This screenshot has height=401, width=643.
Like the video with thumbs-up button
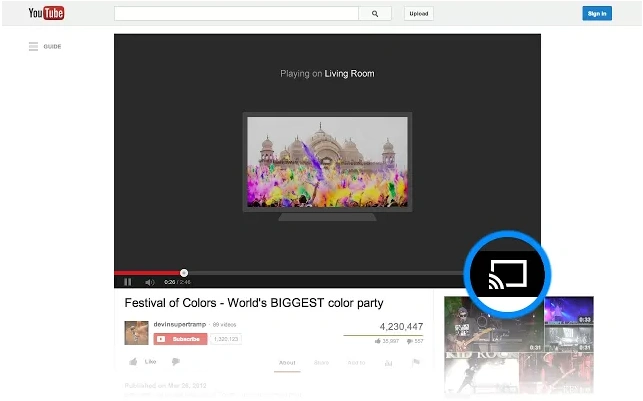pos(133,362)
